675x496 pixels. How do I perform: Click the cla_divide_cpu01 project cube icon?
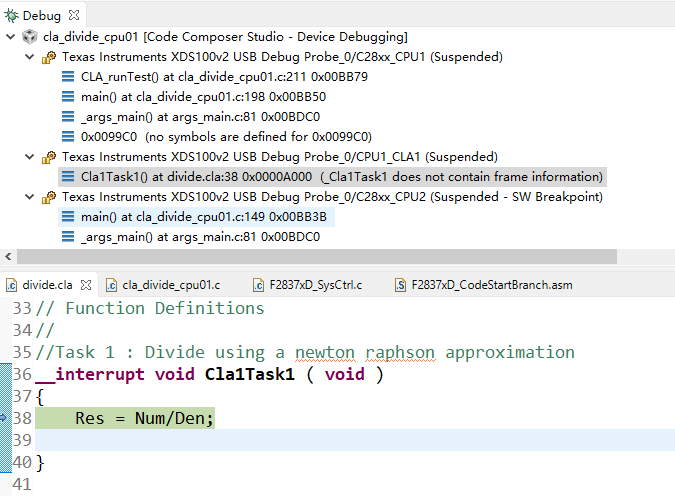[x=29, y=37]
